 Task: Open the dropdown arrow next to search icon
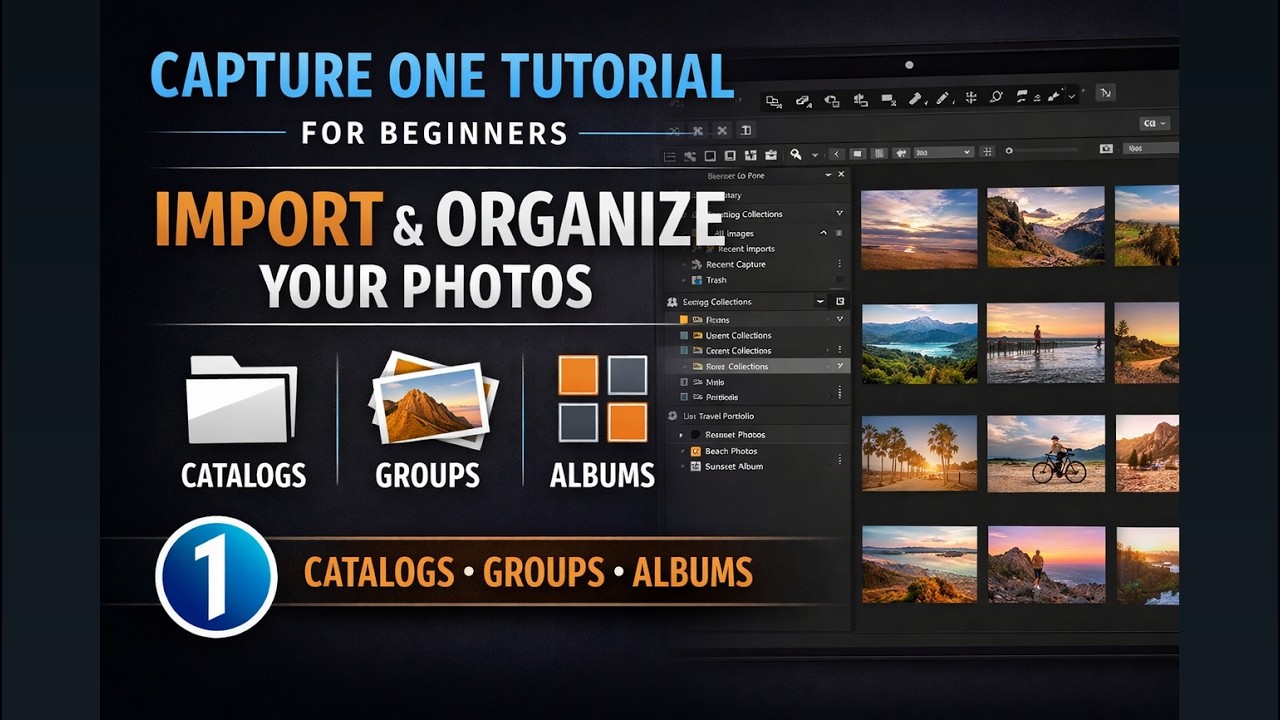[x=815, y=155]
